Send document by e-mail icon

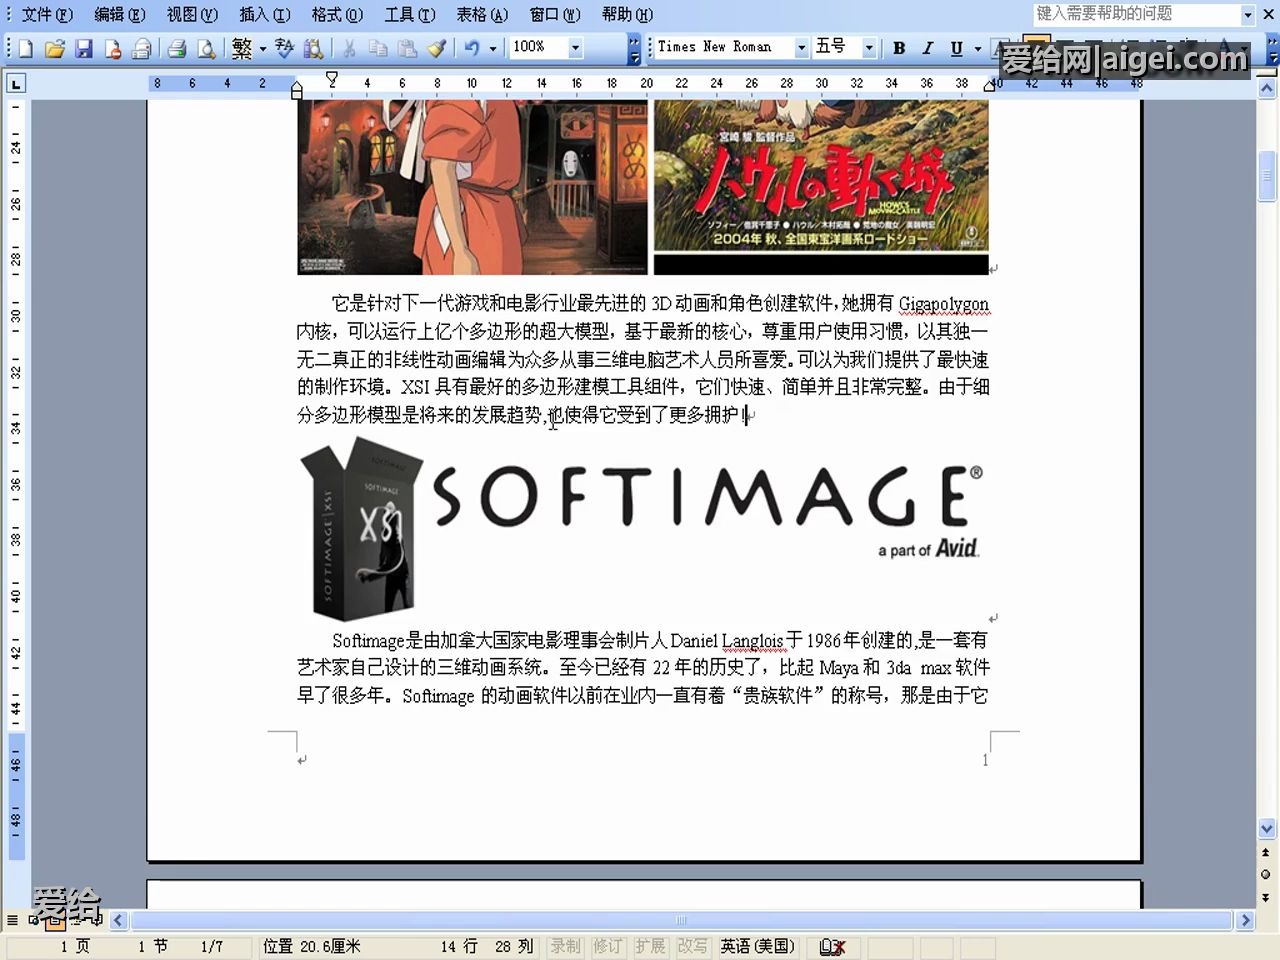click(x=142, y=48)
